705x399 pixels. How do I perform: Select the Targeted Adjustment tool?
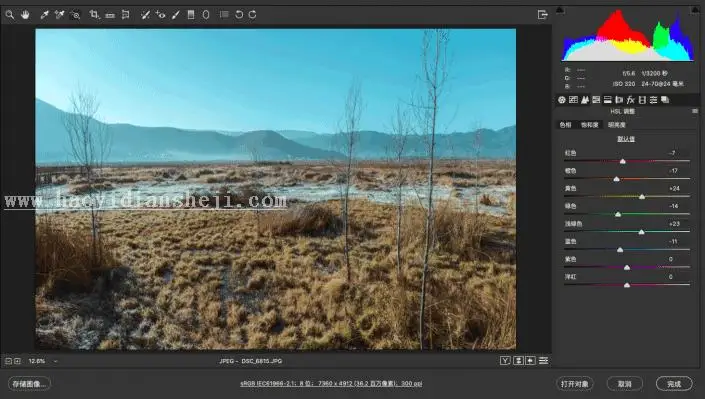pyautogui.click(x=75, y=15)
